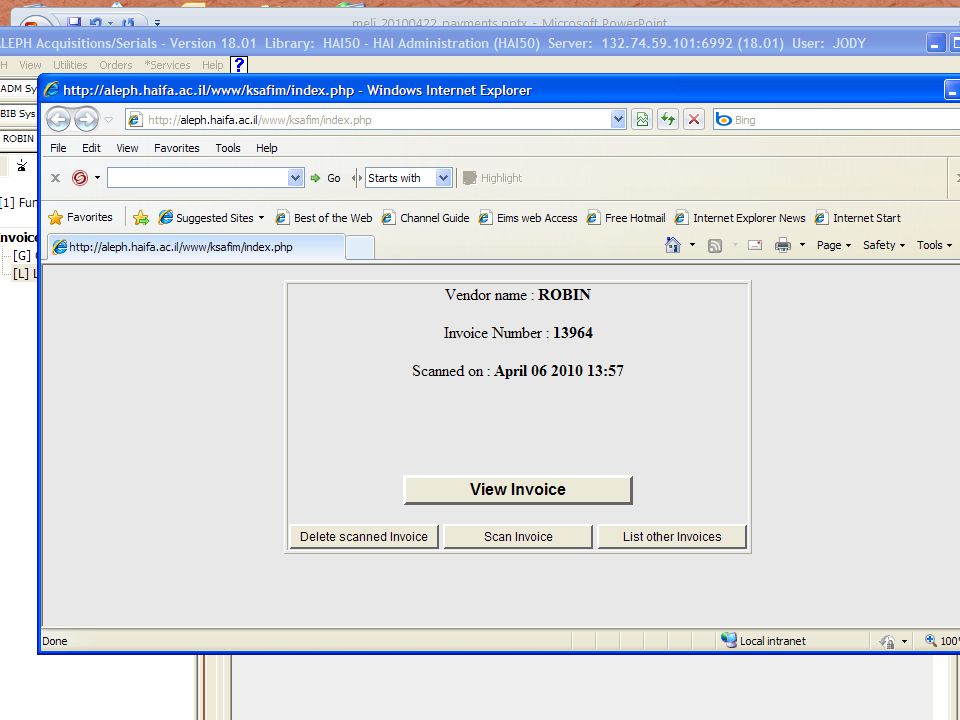Viewport: 960px width, 720px height.
Task: Click the Print icon
Action: point(783,246)
